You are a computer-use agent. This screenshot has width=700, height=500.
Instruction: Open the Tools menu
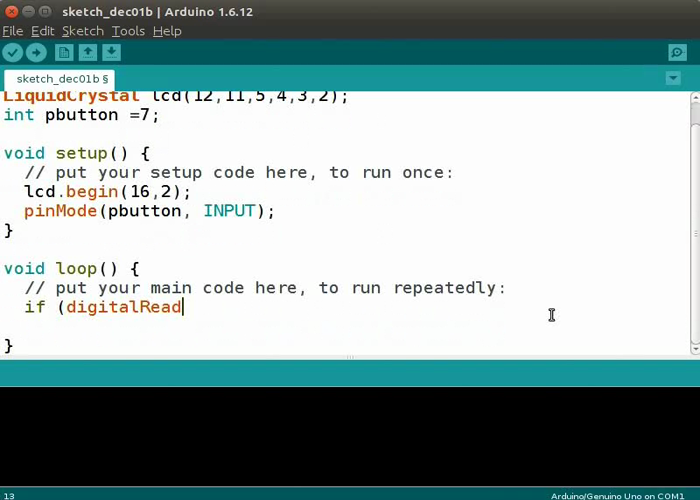click(128, 31)
